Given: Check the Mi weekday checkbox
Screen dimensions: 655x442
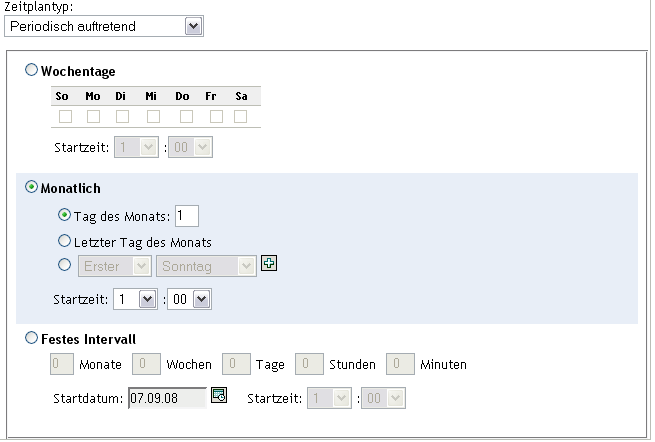Looking at the screenshot, I should coord(153,117).
